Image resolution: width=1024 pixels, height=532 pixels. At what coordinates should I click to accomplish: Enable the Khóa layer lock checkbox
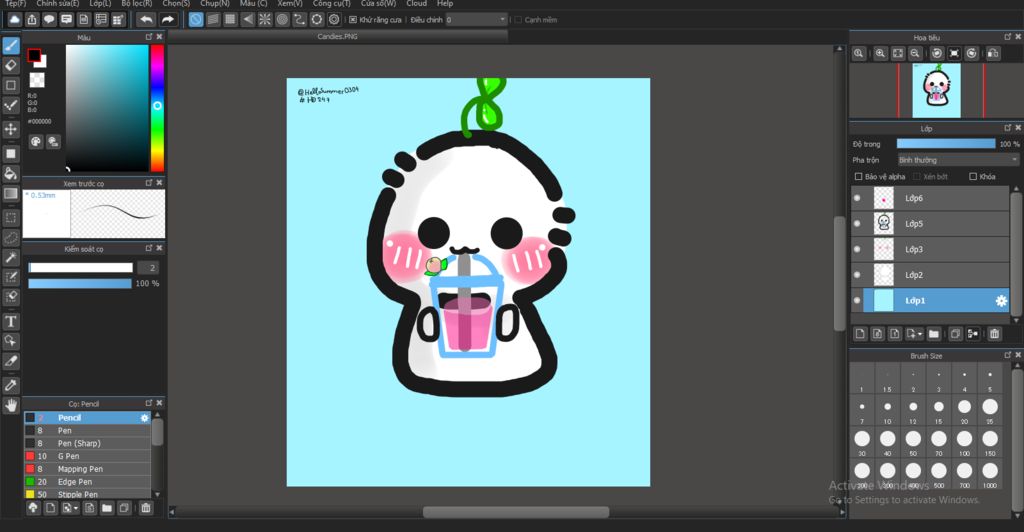click(x=972, y=176)
